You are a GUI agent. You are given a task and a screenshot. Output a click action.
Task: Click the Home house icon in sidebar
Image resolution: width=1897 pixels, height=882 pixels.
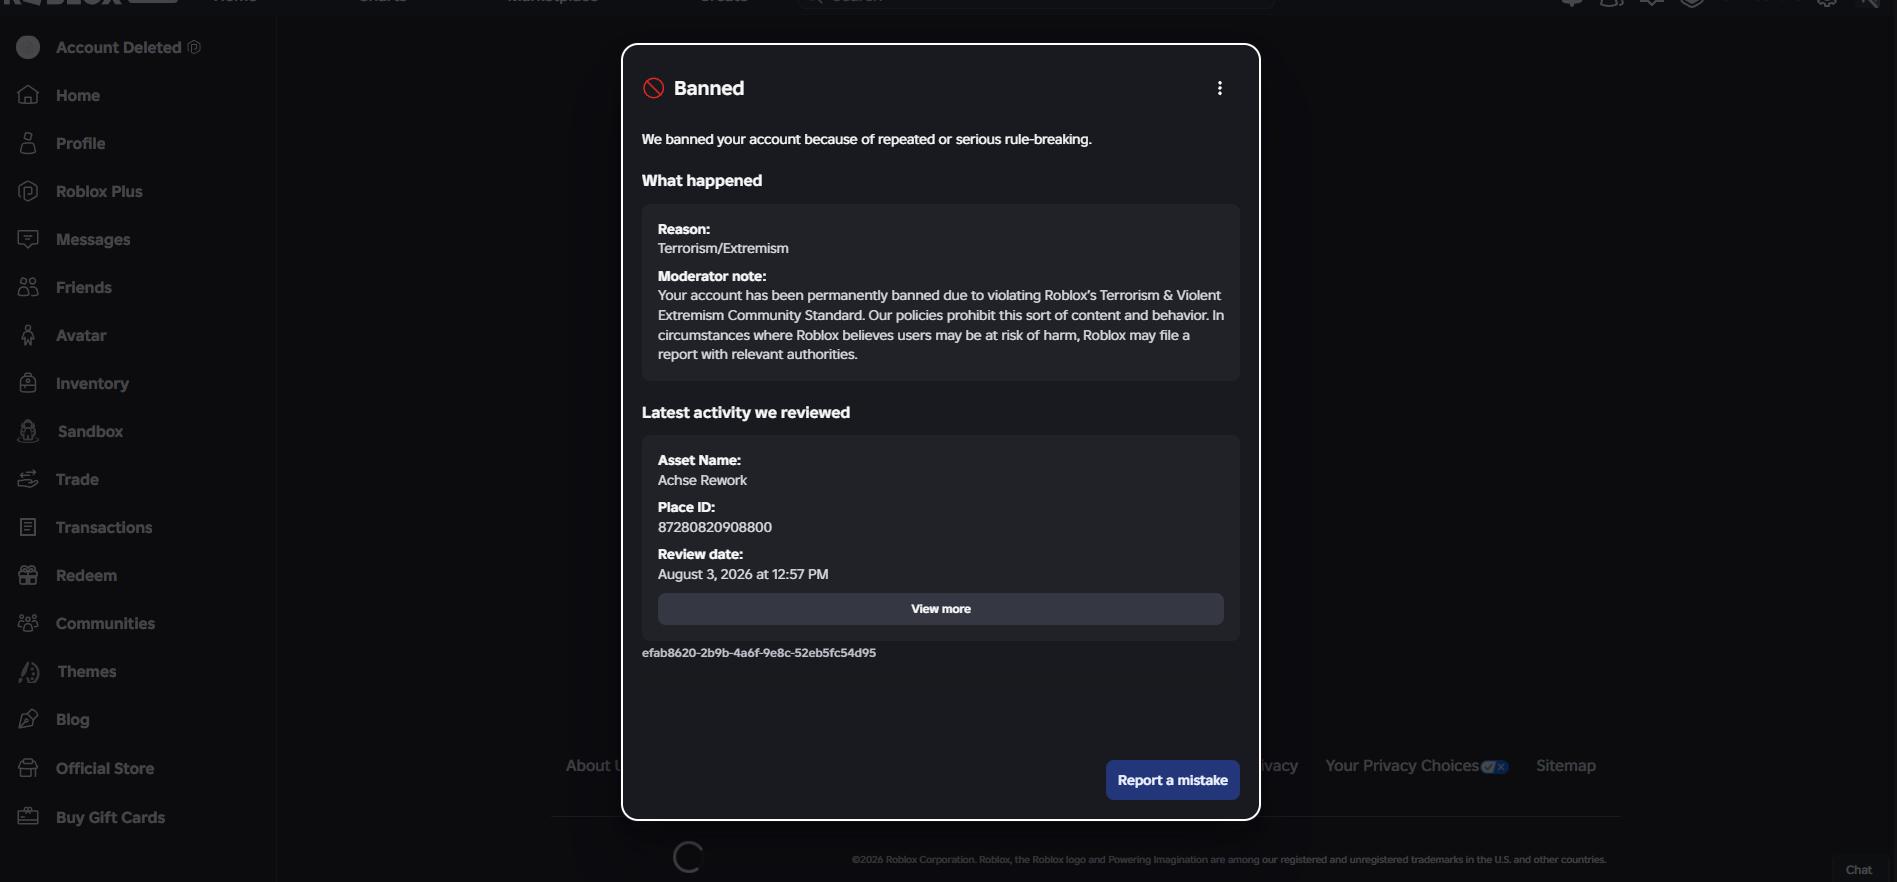point(28,95)
